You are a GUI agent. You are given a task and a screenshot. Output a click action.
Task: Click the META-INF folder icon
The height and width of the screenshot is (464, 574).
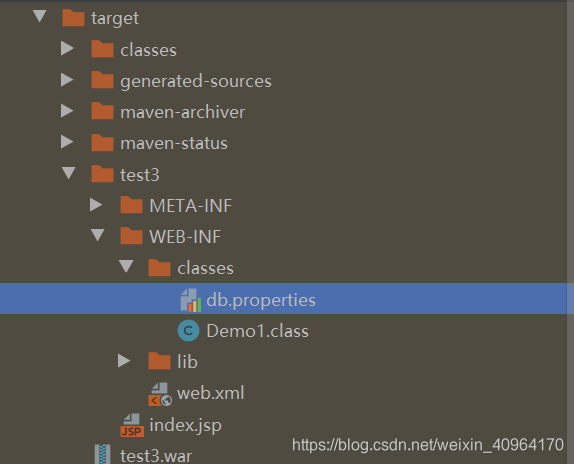coord(131,205)
